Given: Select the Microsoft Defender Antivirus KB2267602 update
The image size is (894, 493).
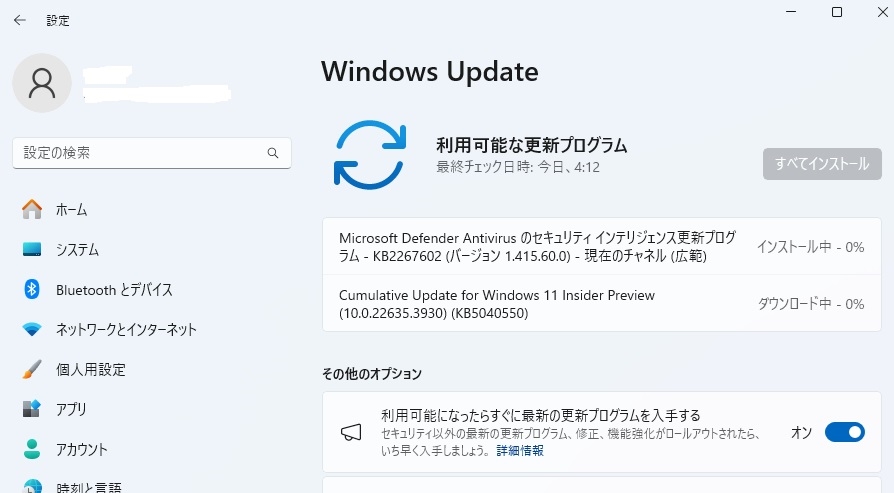Looking at the screenshot, I should tap(602, 246).
